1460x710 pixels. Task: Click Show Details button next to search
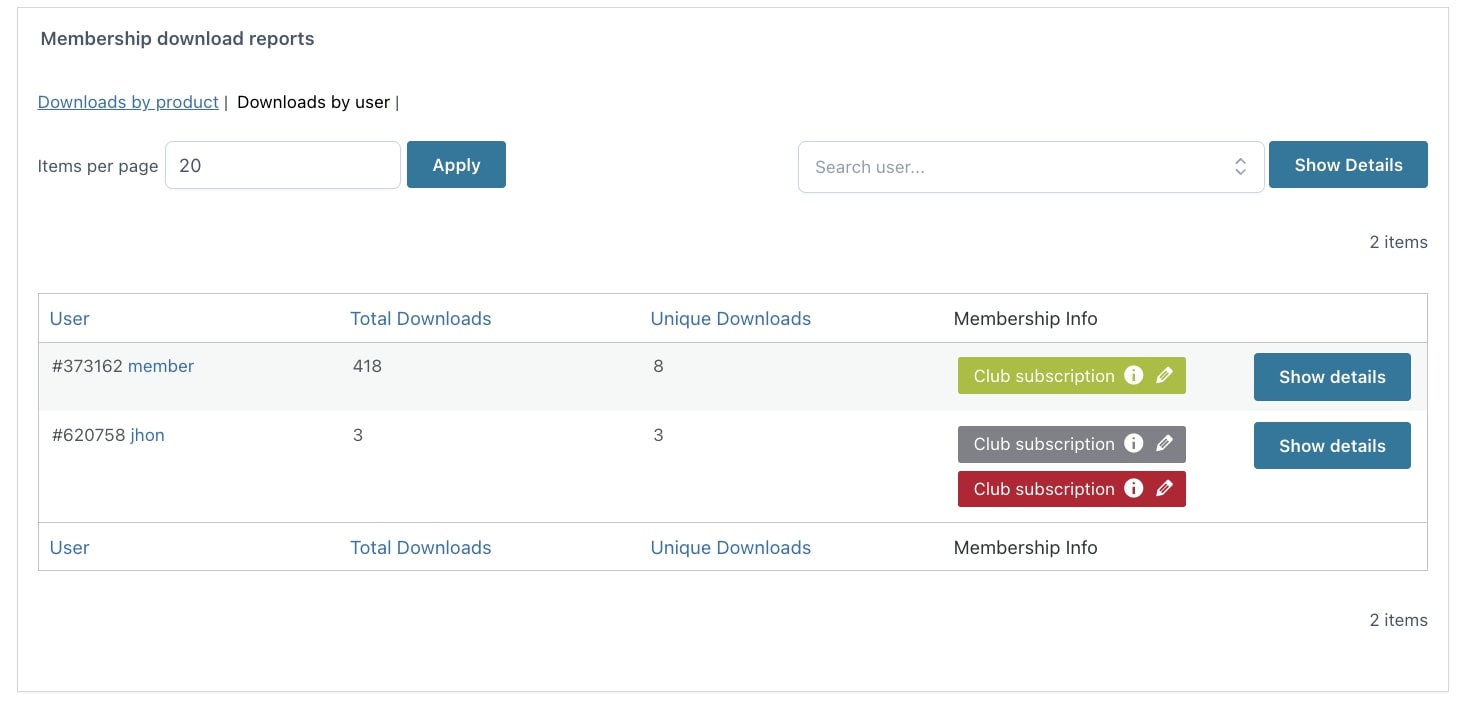(x=1347, y=165)
